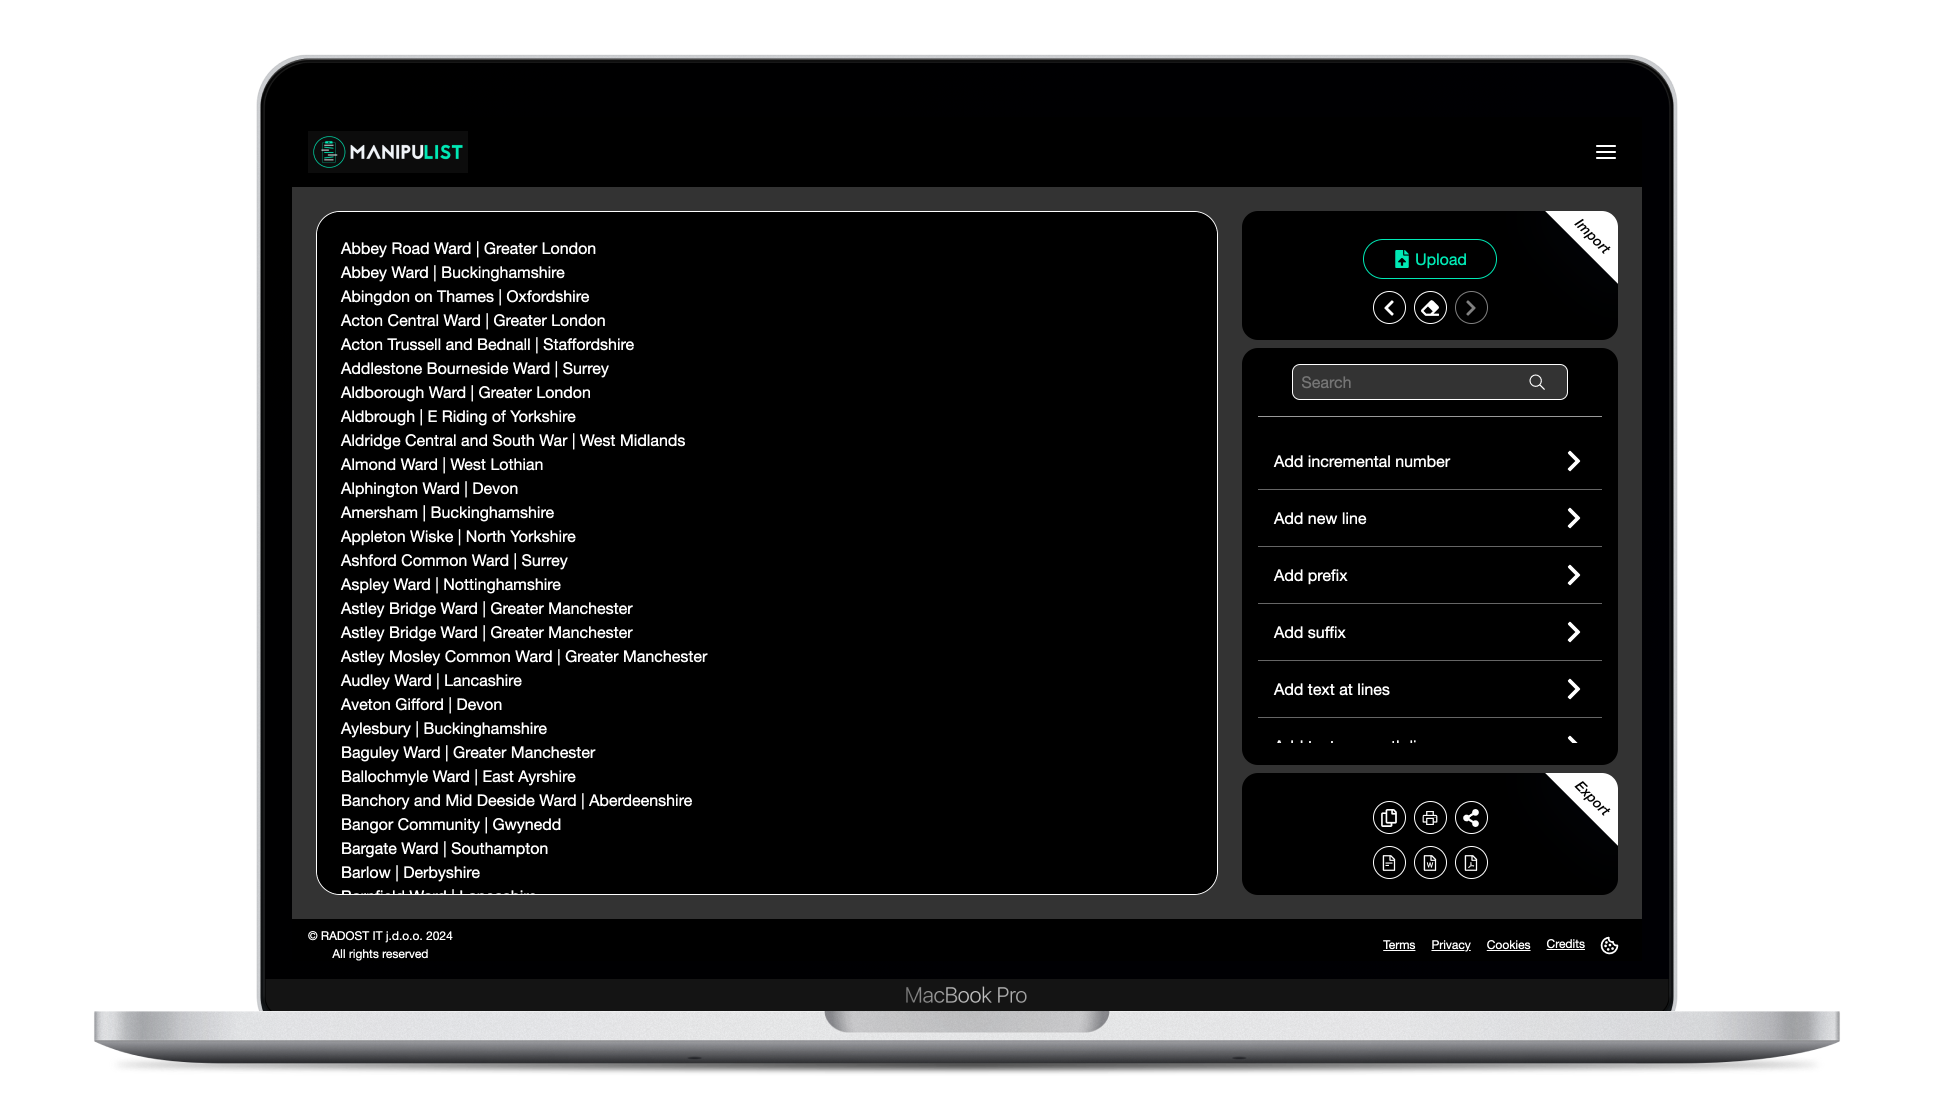Click the Add new line option

(x=1428, y=518)
